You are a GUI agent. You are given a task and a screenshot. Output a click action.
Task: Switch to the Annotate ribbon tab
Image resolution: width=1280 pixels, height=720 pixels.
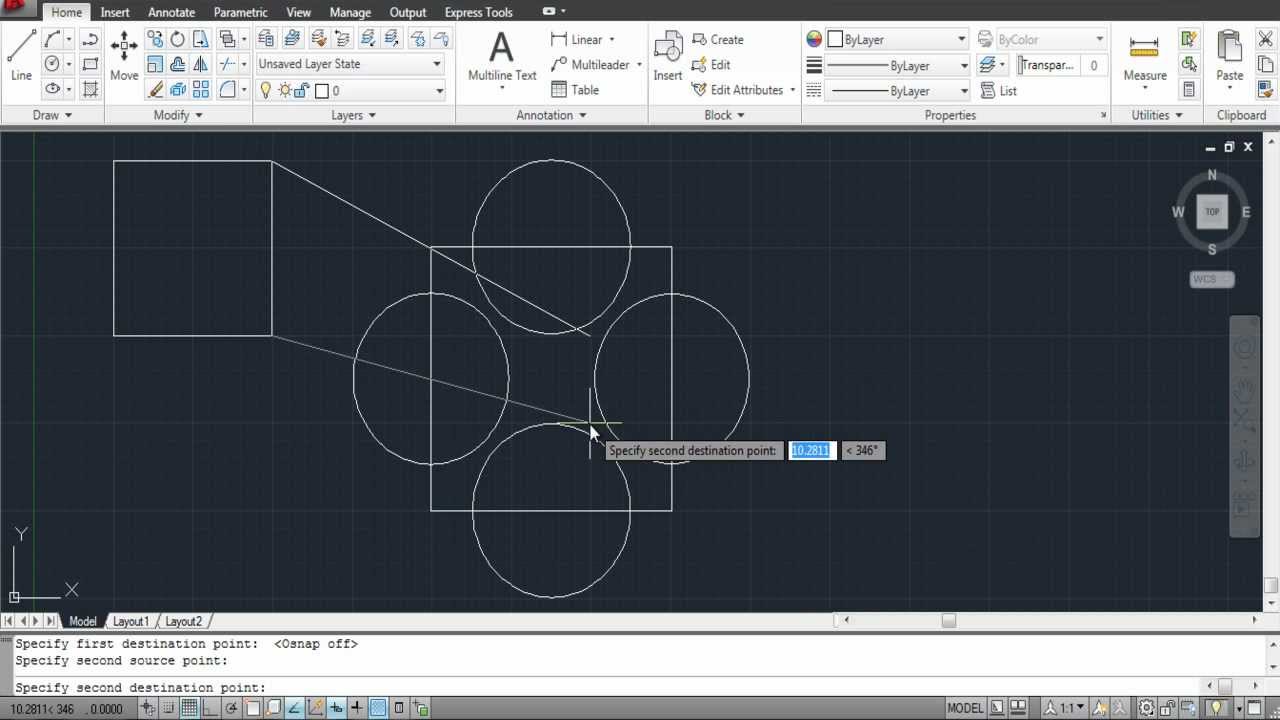coord(171,12)
